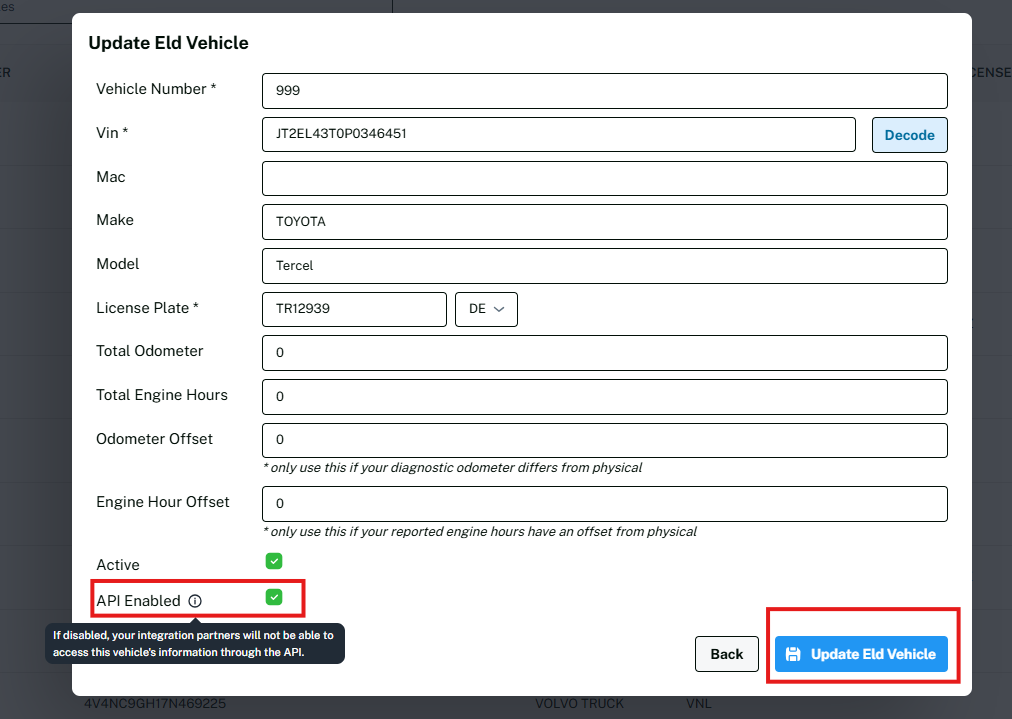Image resolution: width=1012 pixels, height=719 pixels.
Task: Edit the Model field showing Tercel
Action: tap(604, 266)
